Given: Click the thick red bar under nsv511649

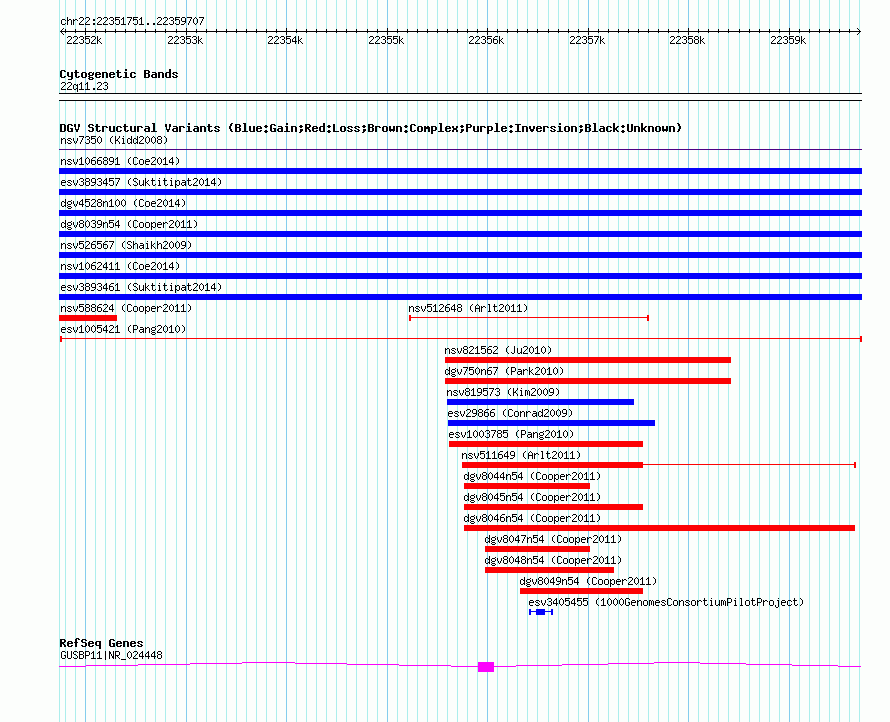Looking at the screenshot, I should pyautogui.click(x=552, y=465).
